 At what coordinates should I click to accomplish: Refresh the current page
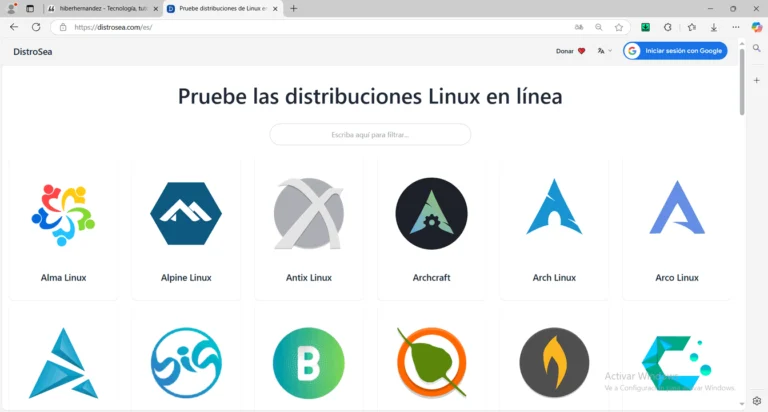coord(36,27)
